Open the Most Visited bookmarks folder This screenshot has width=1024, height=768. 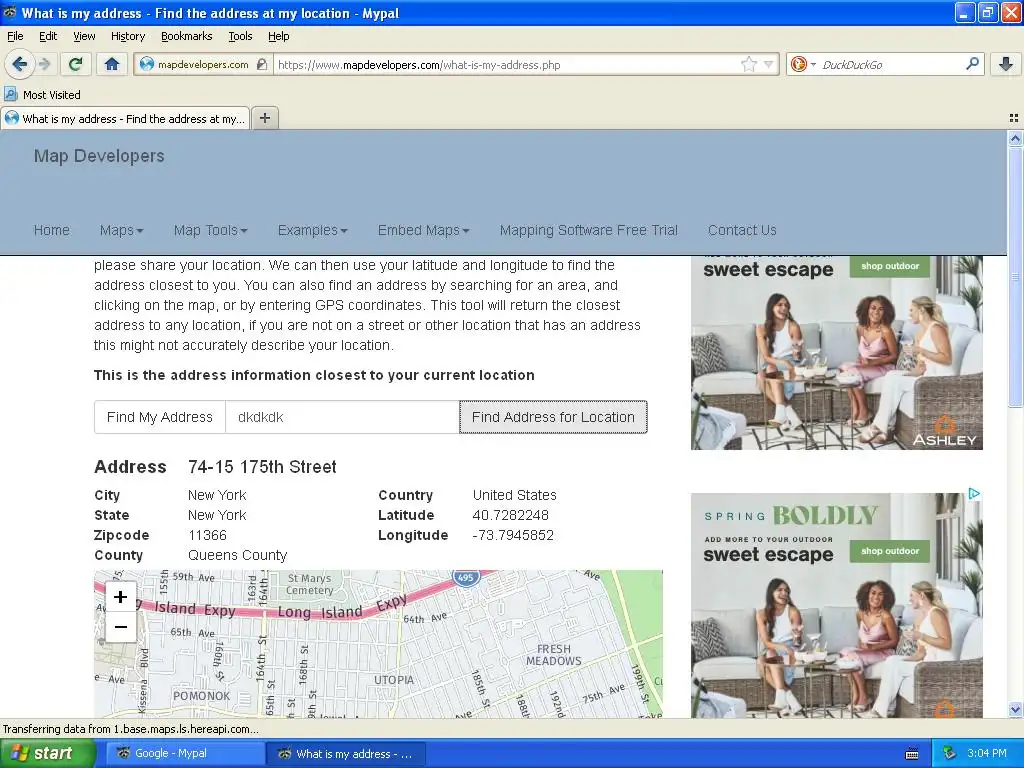pyautogui.click(x=43, y=95)
